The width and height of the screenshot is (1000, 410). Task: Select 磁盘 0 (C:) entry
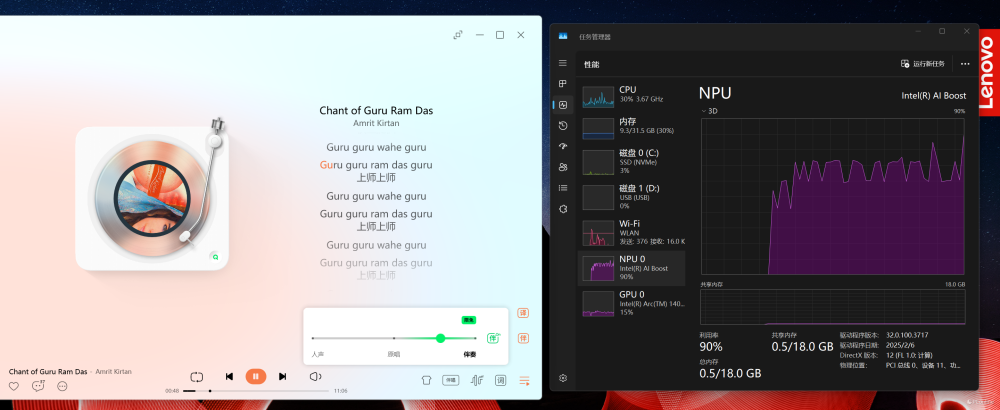click(x=631, y=162)
